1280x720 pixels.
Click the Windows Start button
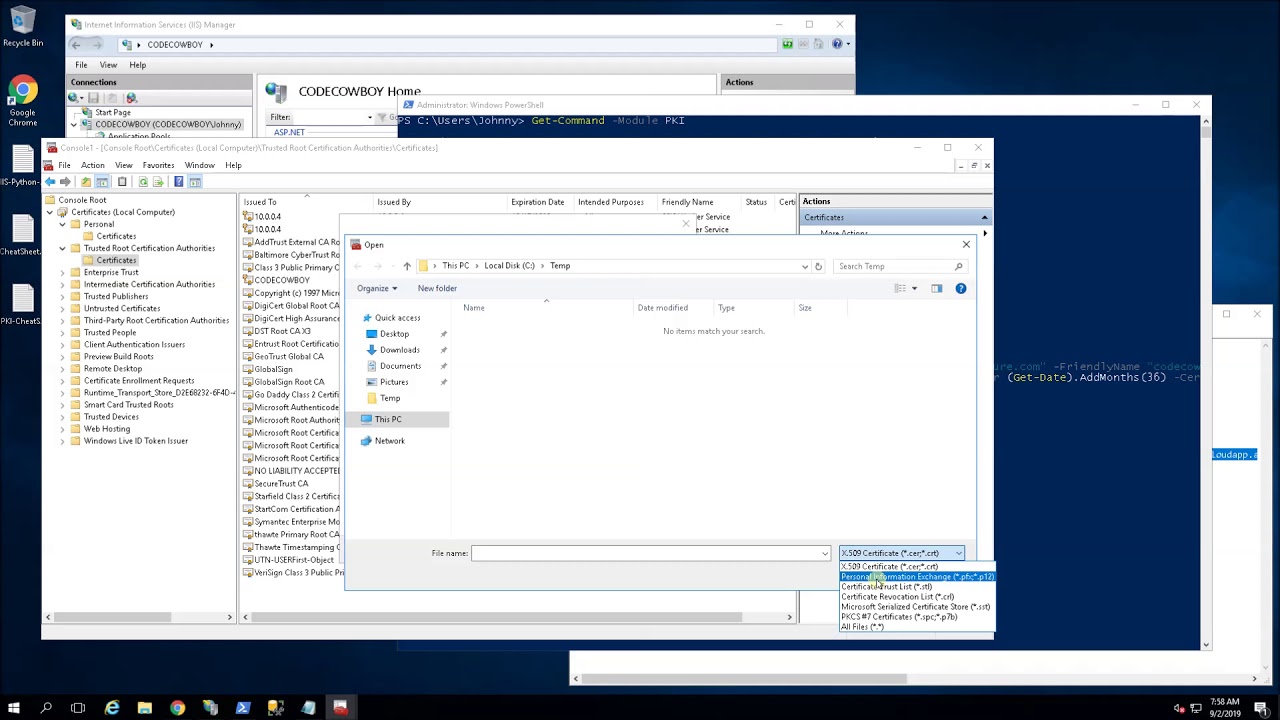(14, 708)
